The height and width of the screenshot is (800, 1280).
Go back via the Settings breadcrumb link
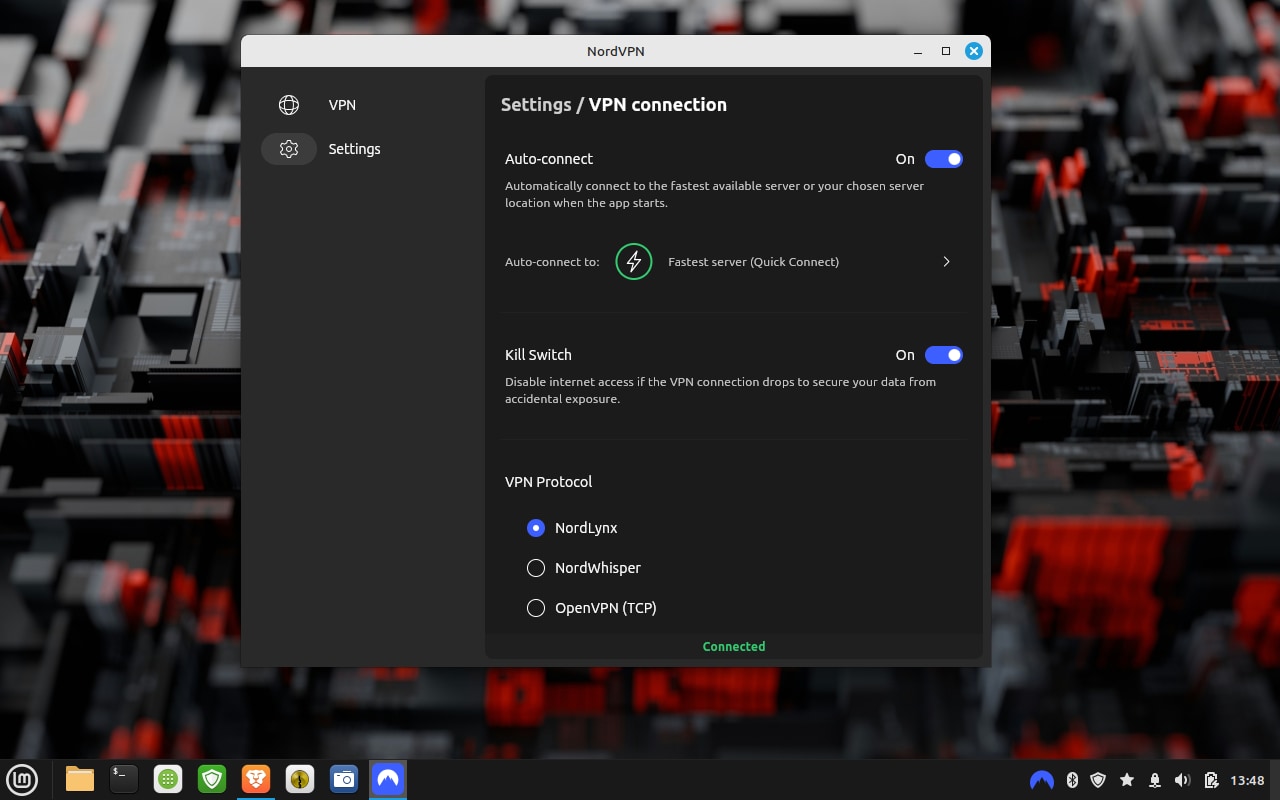coord(536,105)
